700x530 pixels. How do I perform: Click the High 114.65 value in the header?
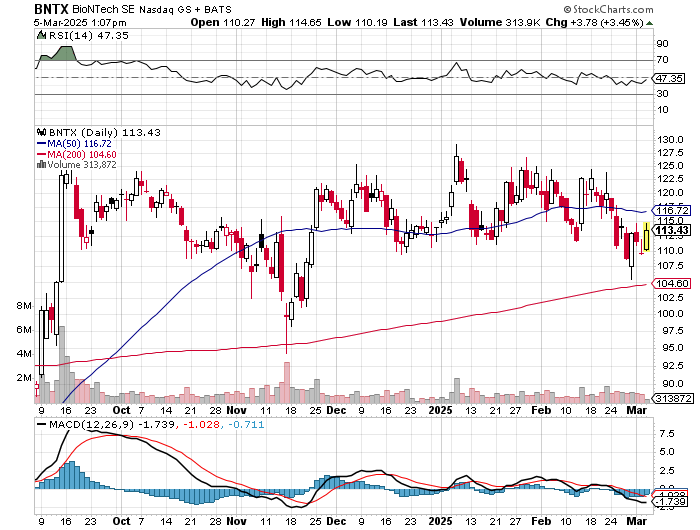pos(291,22)
